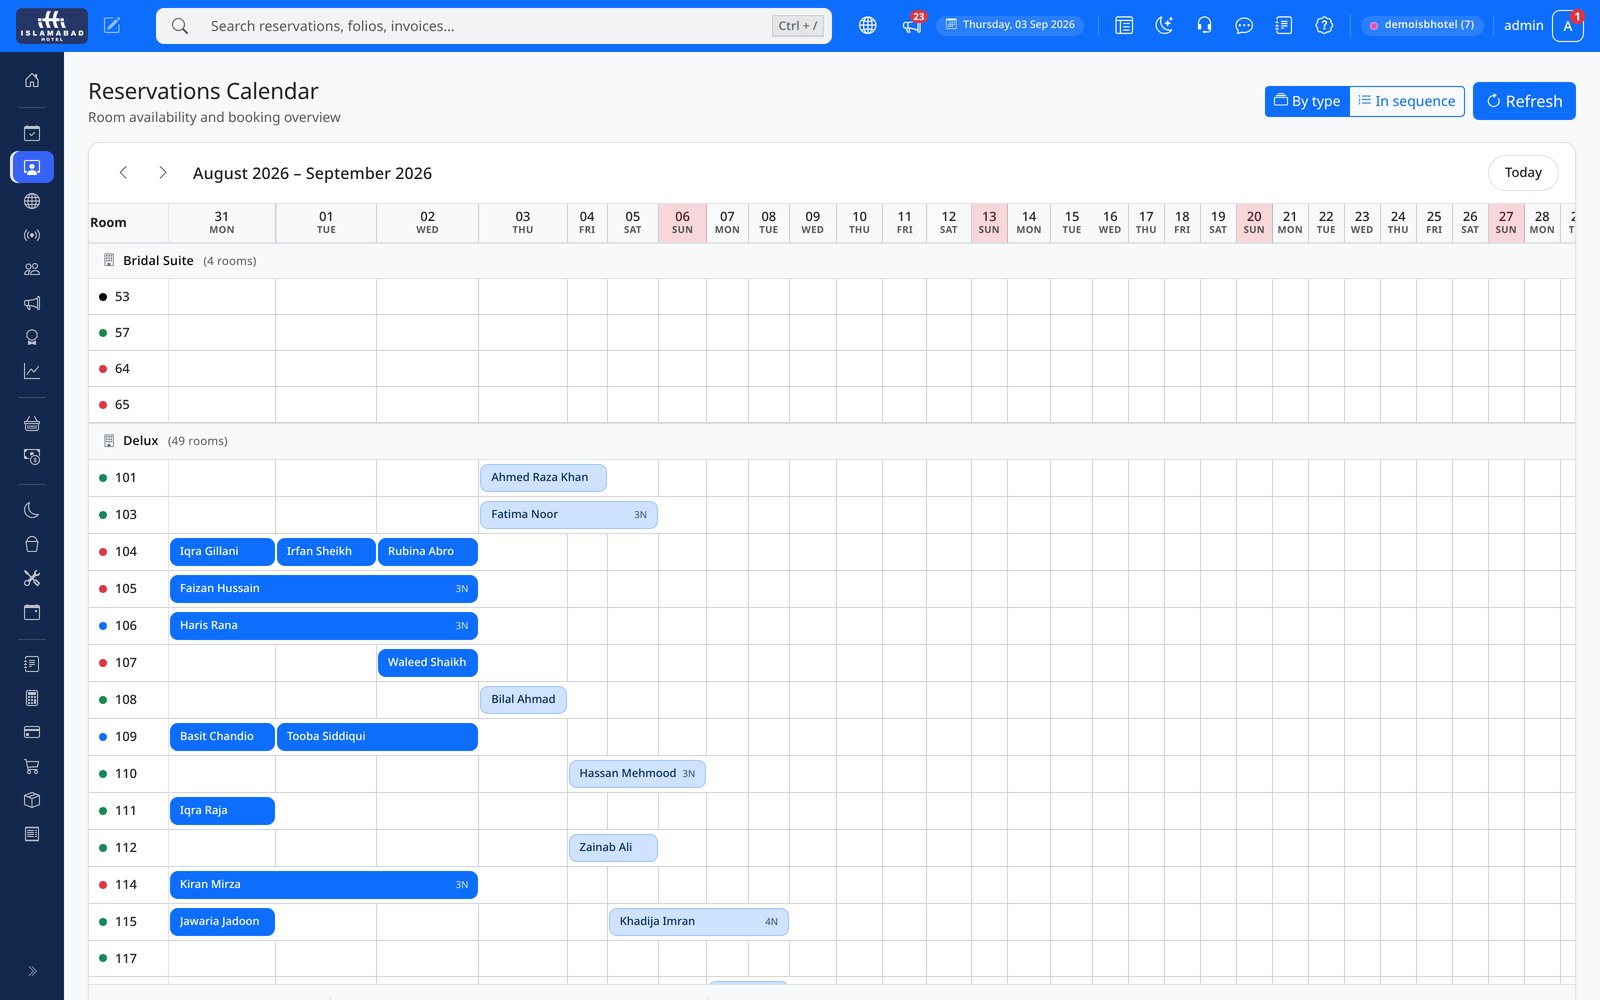Switch to By type view
This screenshot has width=1600, height=1000.
1307,101
